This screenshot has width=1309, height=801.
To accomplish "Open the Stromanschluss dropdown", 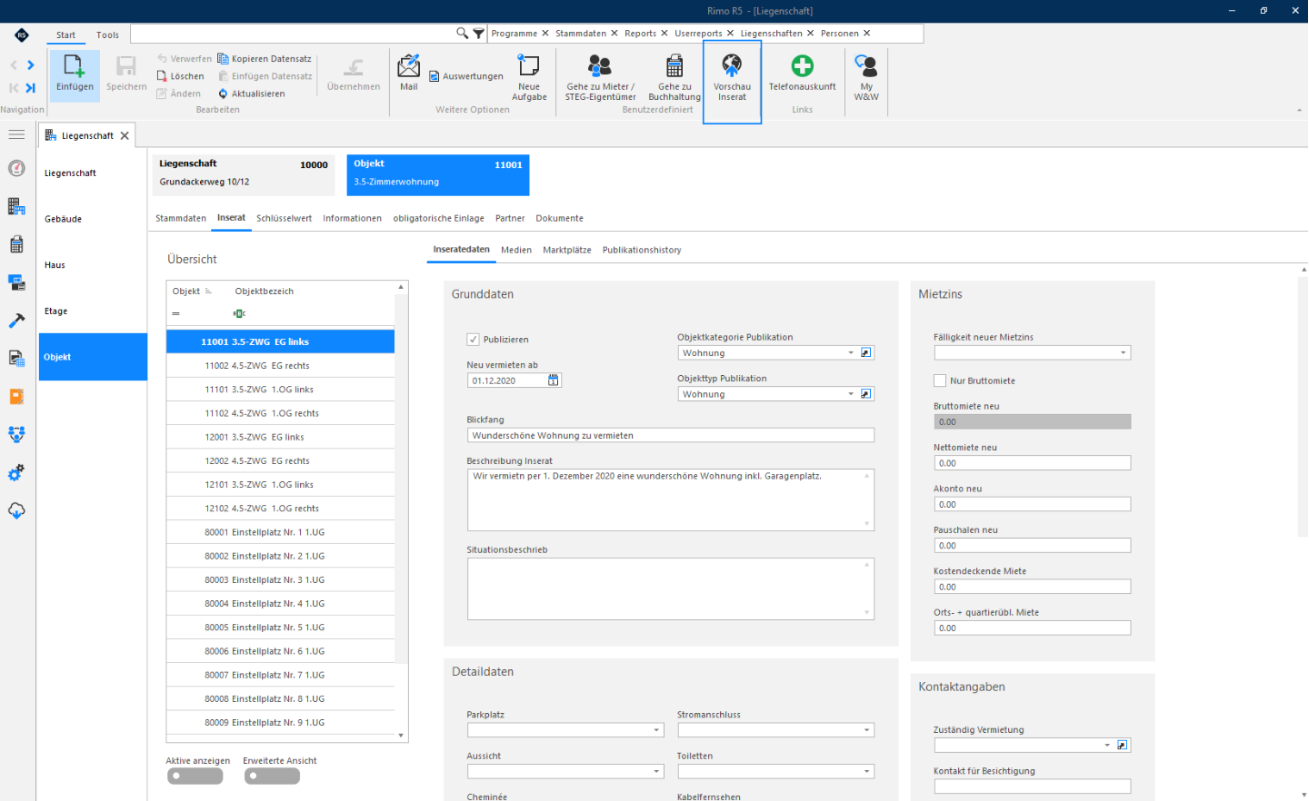I will pyautogui.click(x=867, y=730).
